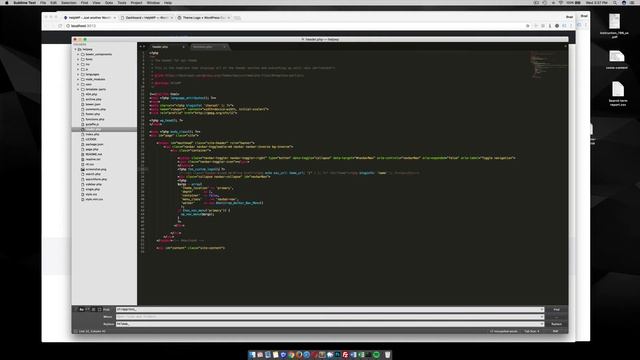
Task: Open bower.json in the sidebar
Action: pos(93,104)
